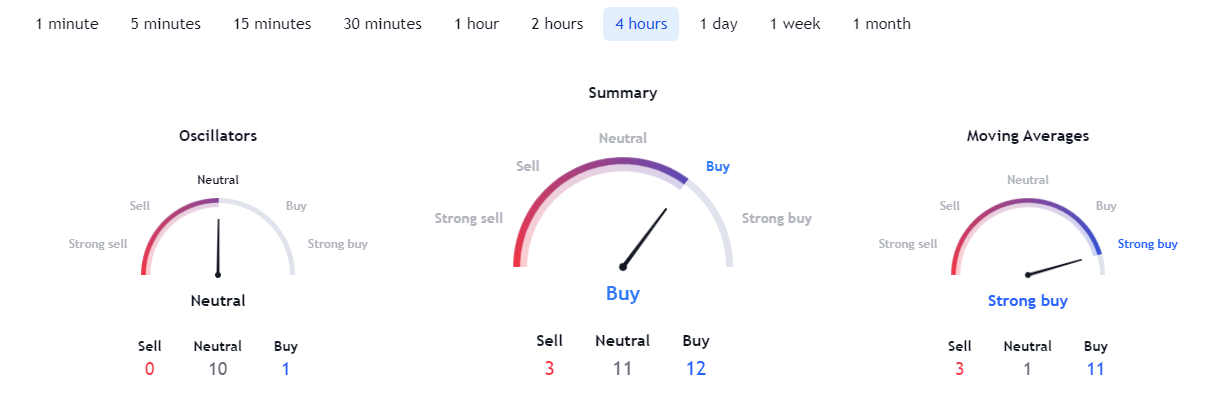
Task: Switch to 2 hours timeframe
Action: pos(557,24)
